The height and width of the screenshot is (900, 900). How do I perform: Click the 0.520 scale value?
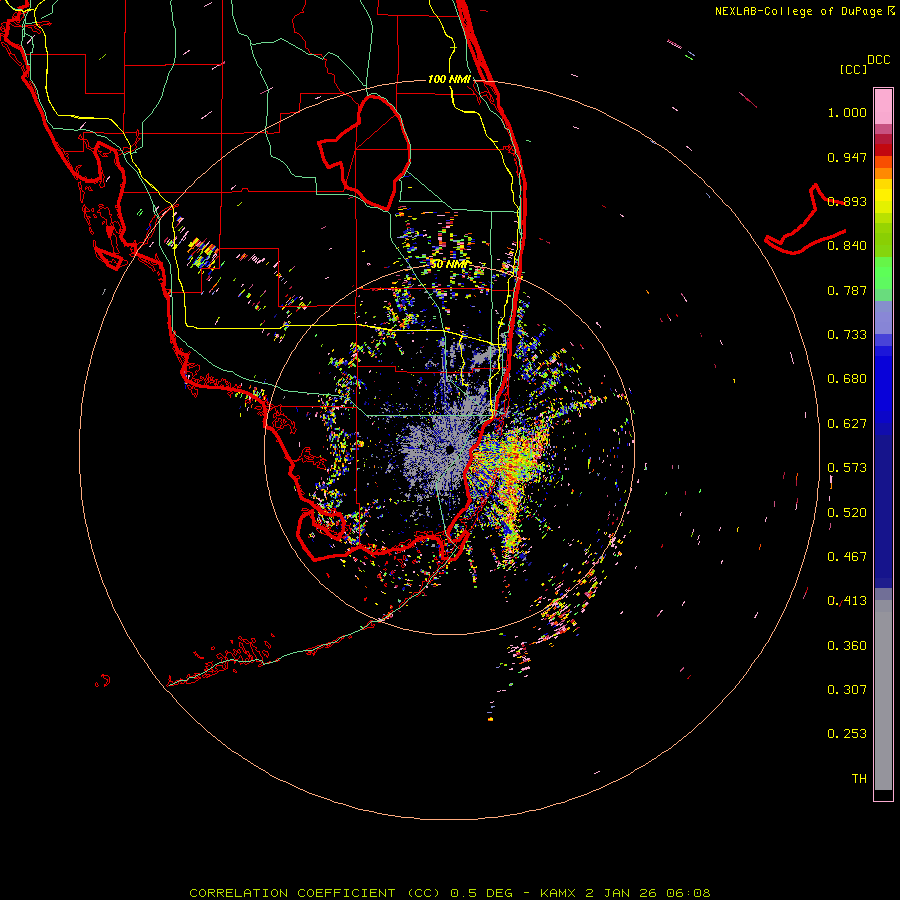(847, 513)
